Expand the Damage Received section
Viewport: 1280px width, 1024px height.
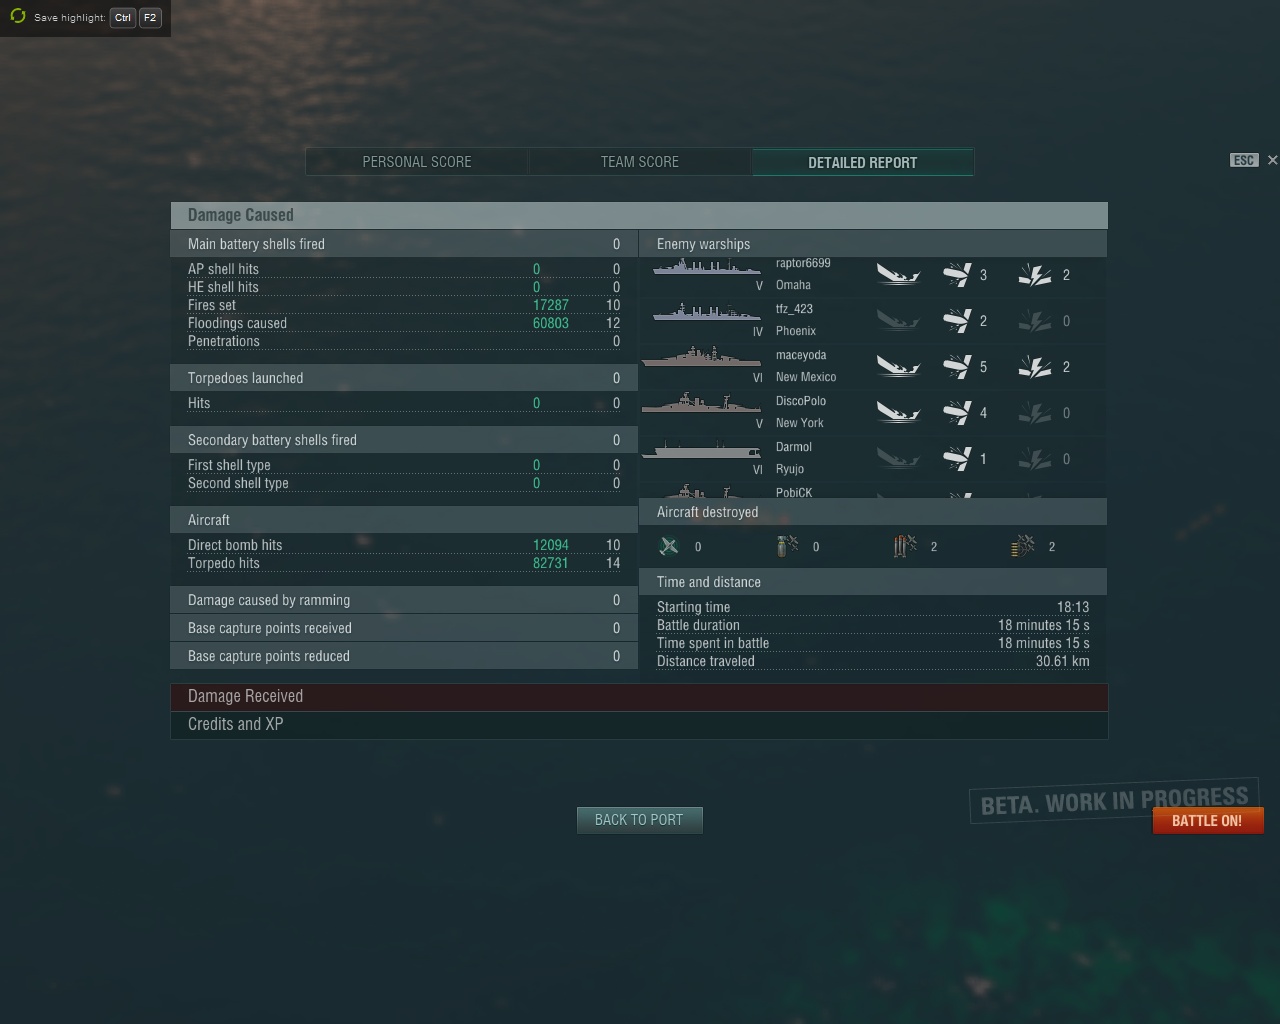click(x=639, y=697)
